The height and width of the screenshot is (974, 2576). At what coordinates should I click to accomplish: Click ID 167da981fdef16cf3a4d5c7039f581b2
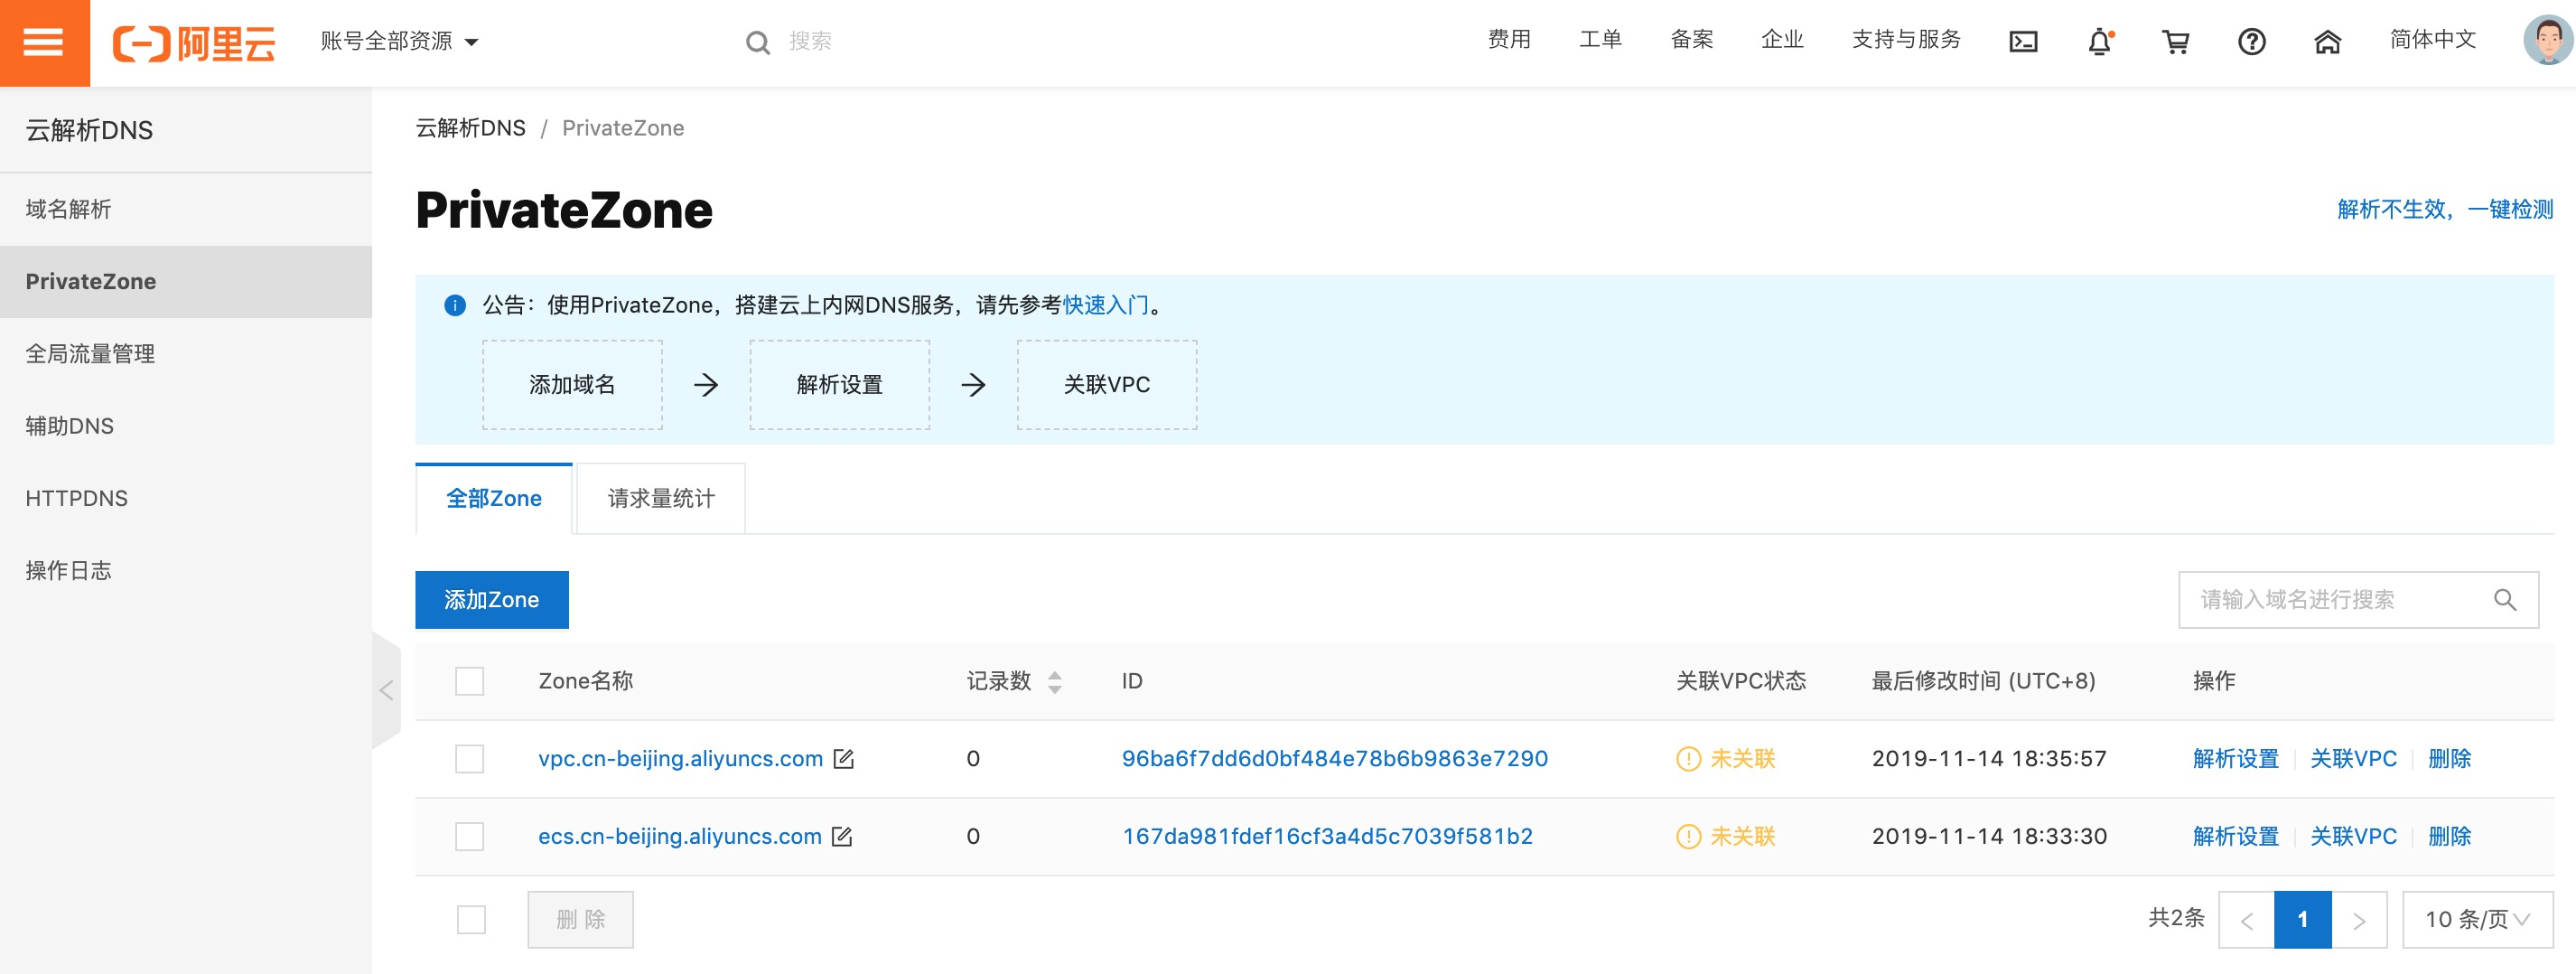[x=1327, y=837]
